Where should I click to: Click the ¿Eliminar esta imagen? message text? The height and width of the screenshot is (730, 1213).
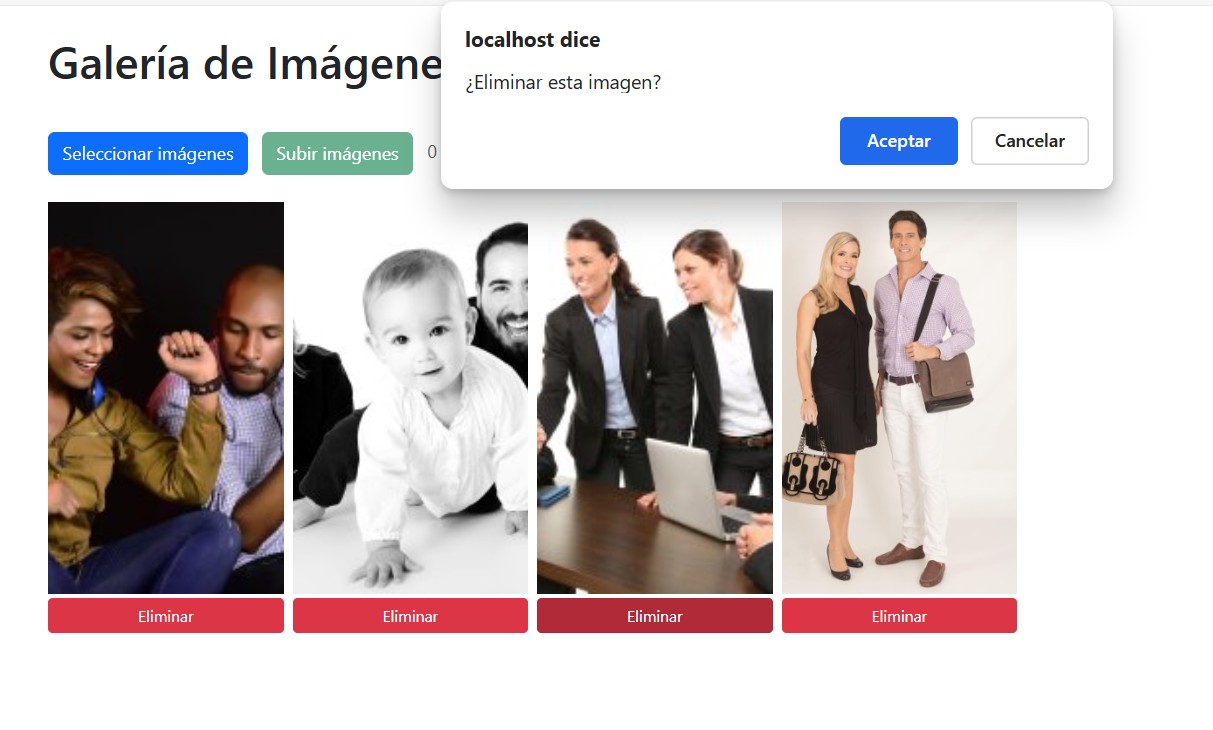[x=563, y=82]
